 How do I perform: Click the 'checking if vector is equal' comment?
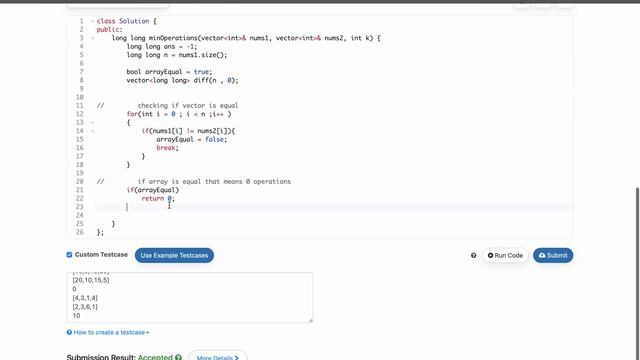pos(188,106)
